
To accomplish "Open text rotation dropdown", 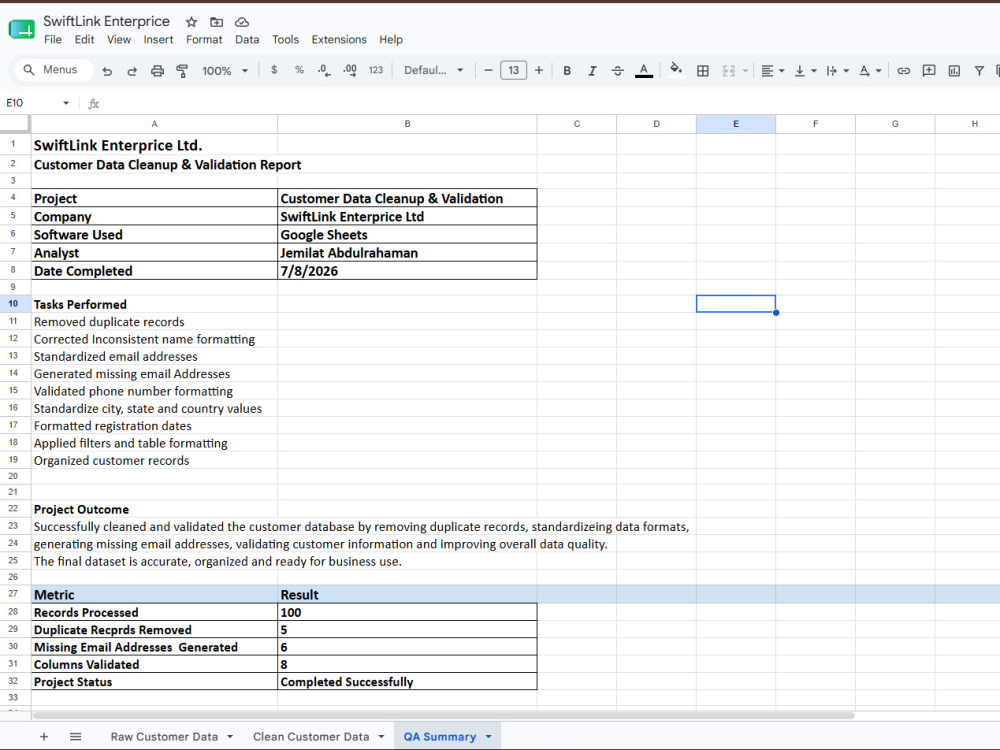I will (x=870, y=71).
